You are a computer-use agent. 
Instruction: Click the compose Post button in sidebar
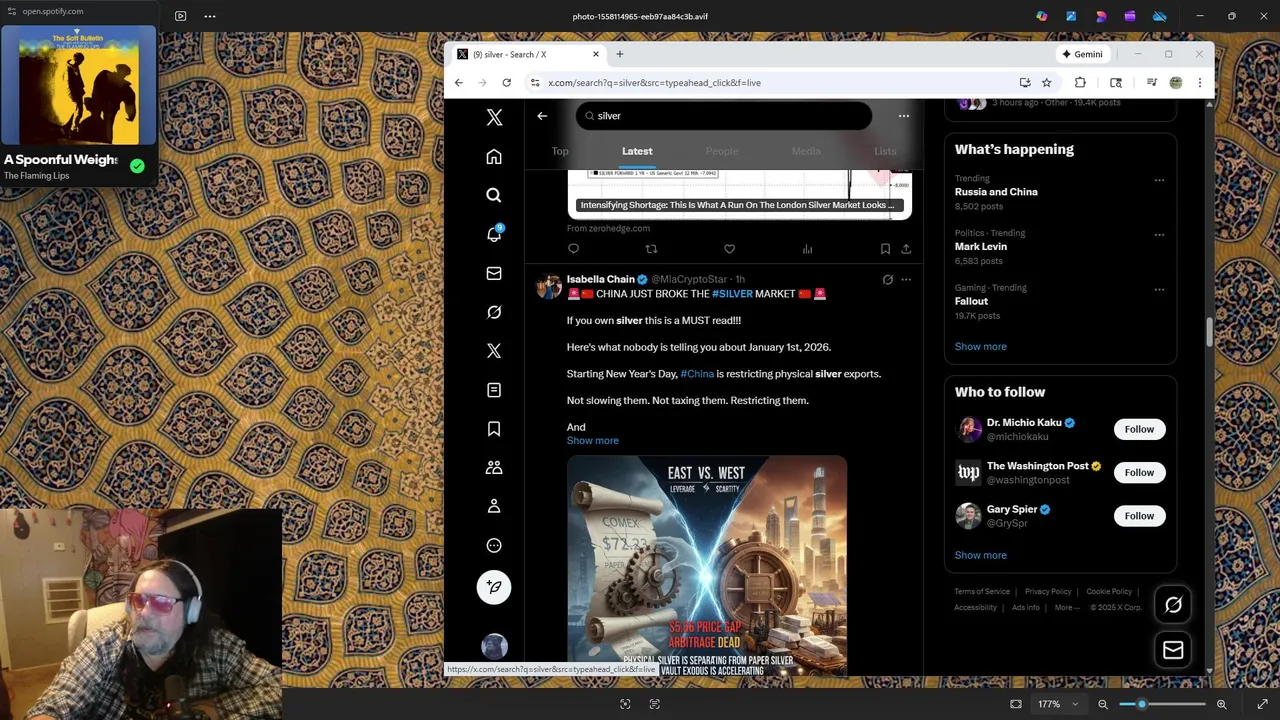click(x=494, y=587)
